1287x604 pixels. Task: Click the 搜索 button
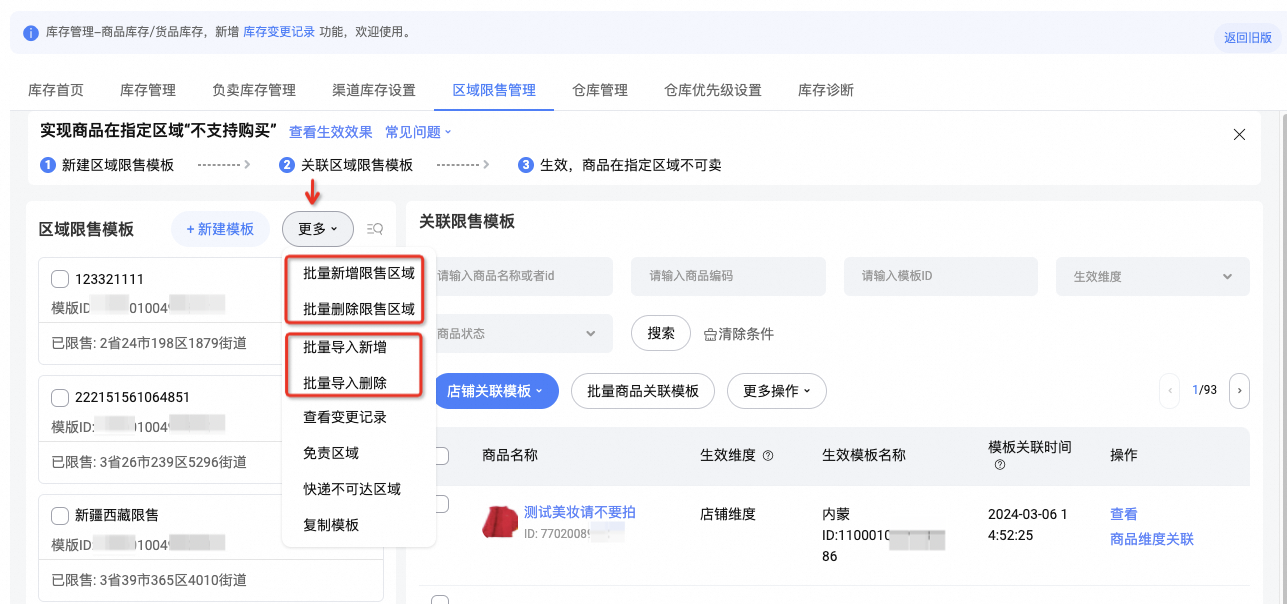[x=661, y=333]
